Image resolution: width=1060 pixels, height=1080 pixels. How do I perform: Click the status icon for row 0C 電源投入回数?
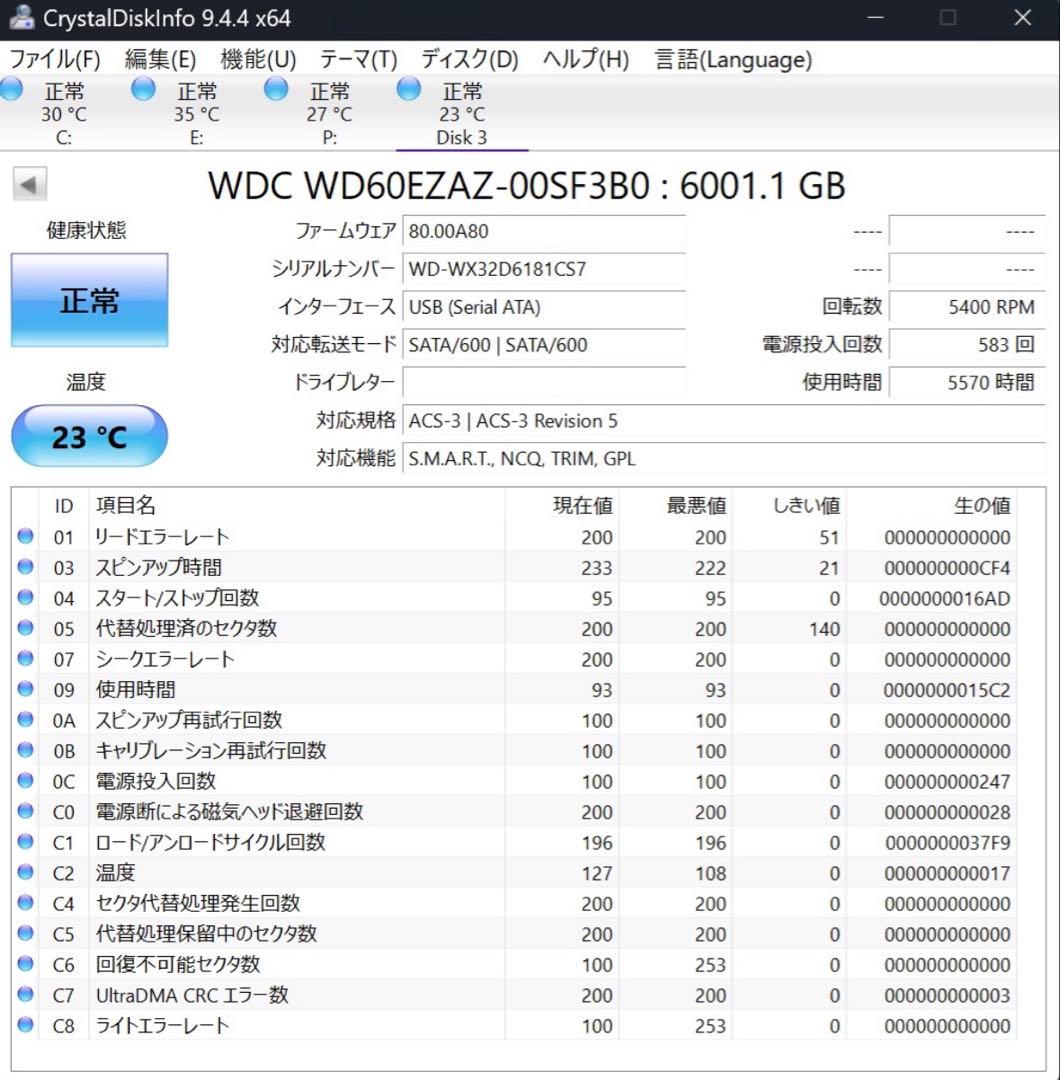tap(25, 780)
